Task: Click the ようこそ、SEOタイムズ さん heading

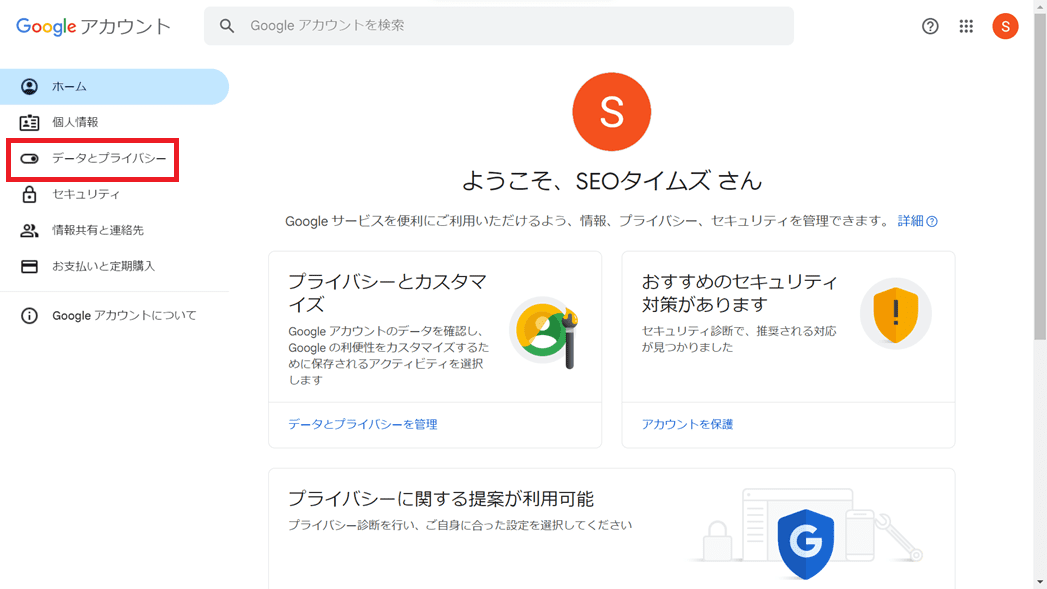Action: 612,181
